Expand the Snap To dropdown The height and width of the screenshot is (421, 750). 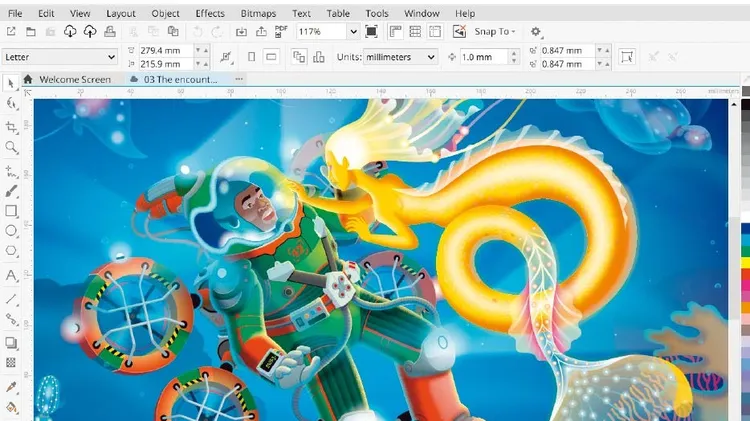click(495, 32)
